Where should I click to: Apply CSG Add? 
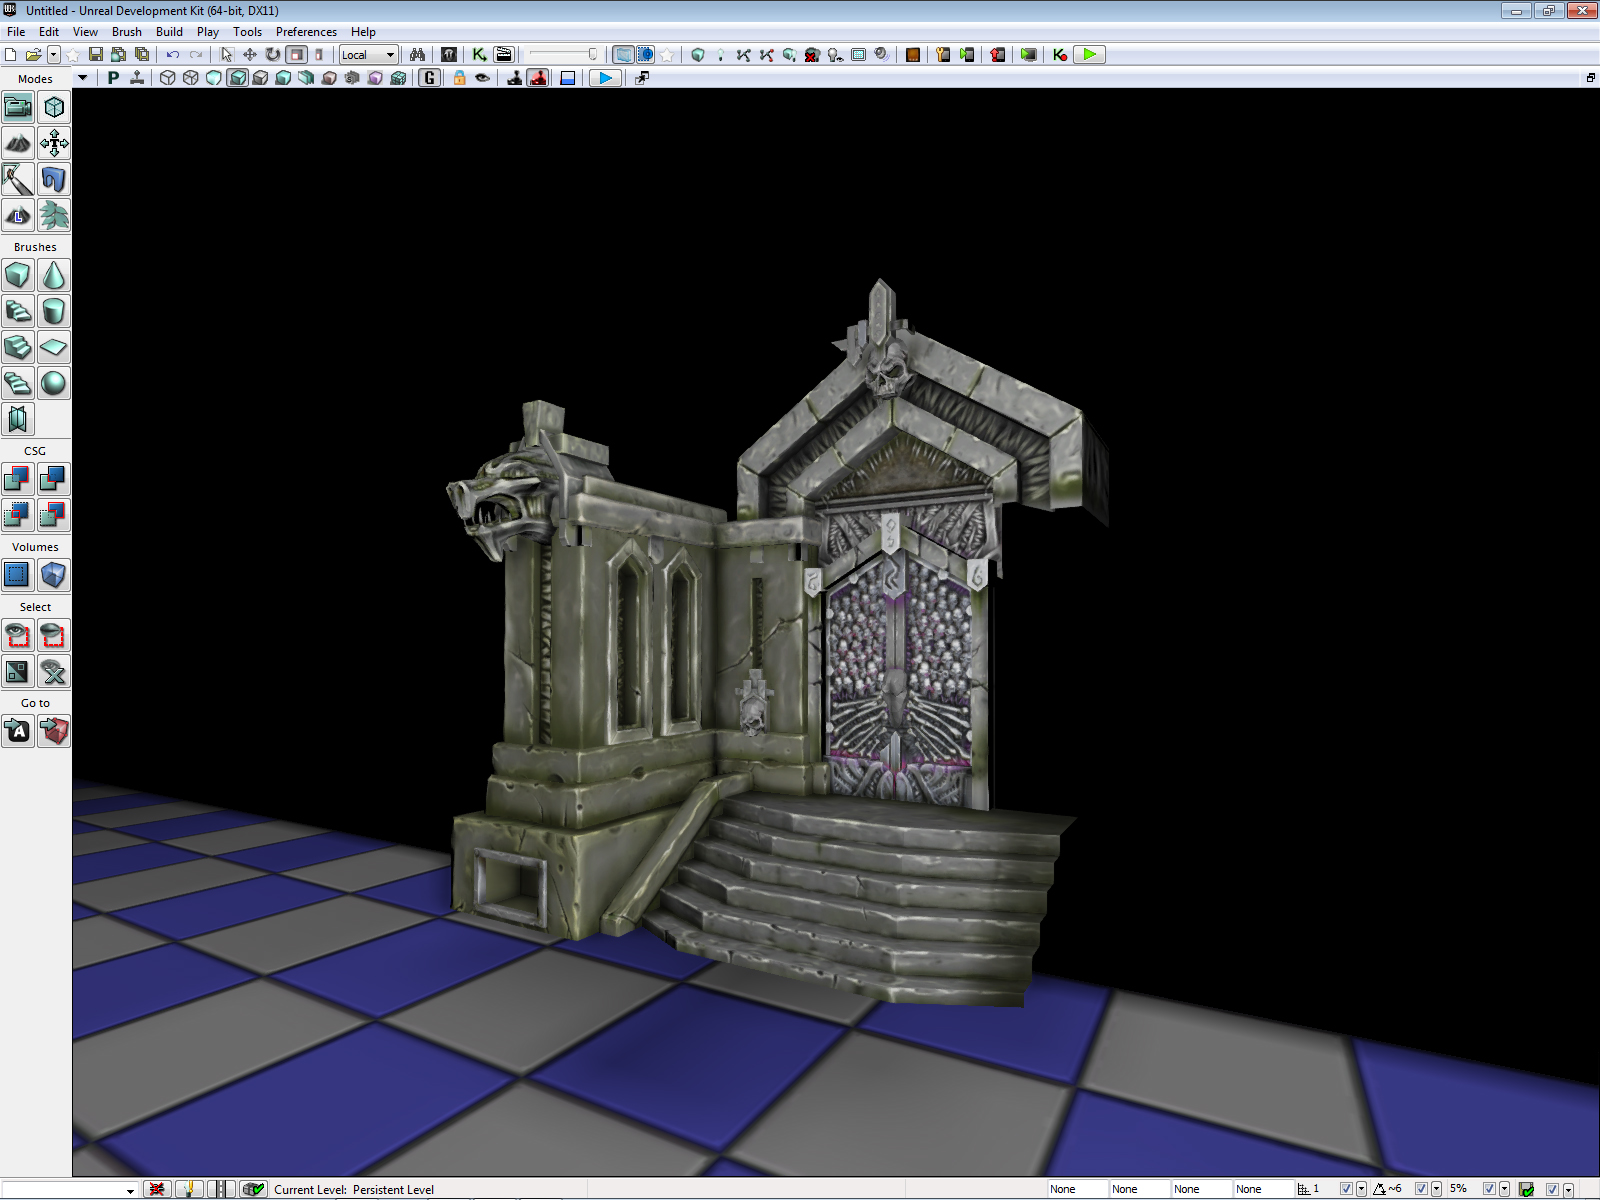(18, 479)
